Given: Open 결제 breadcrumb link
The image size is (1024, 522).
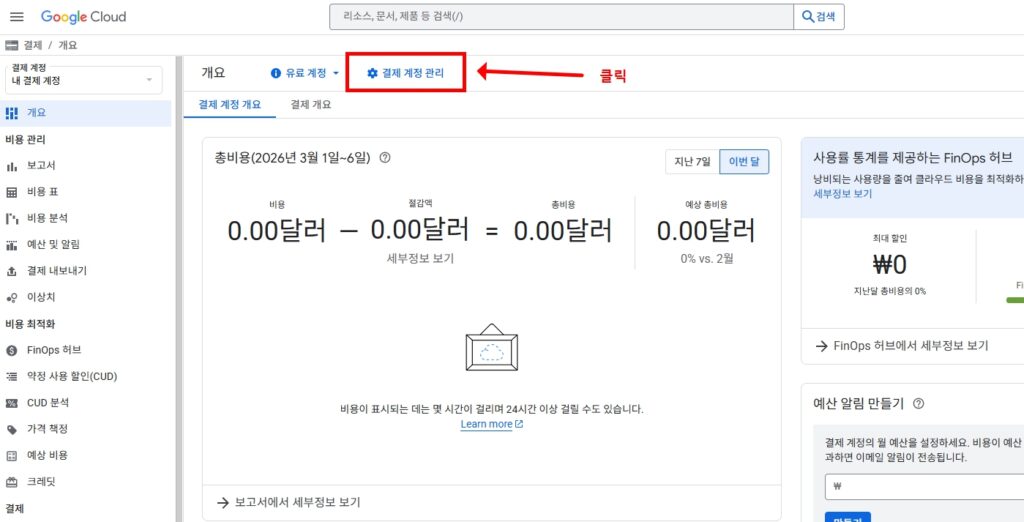Looking at the screenshot, I should 33,45.
